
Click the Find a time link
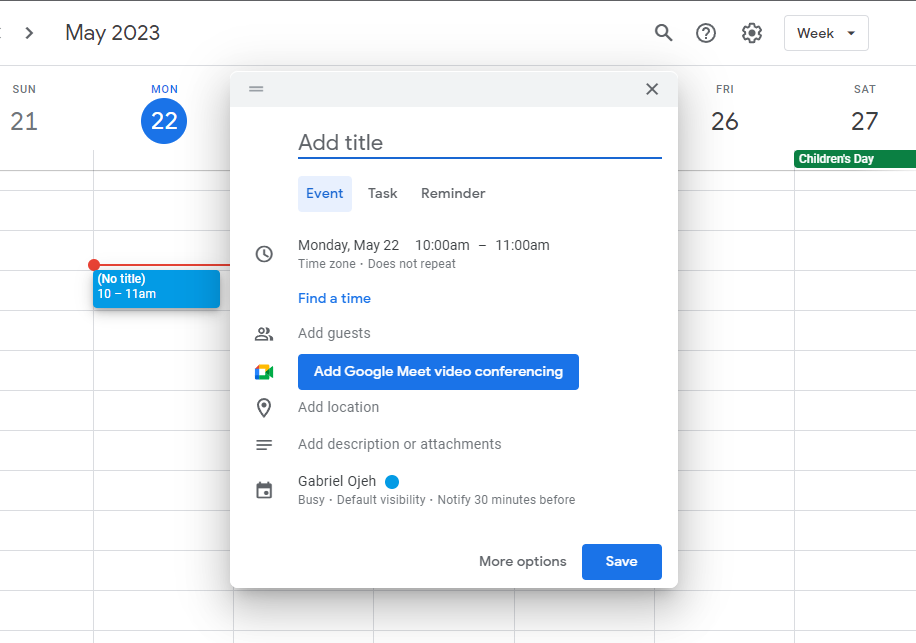334,298
